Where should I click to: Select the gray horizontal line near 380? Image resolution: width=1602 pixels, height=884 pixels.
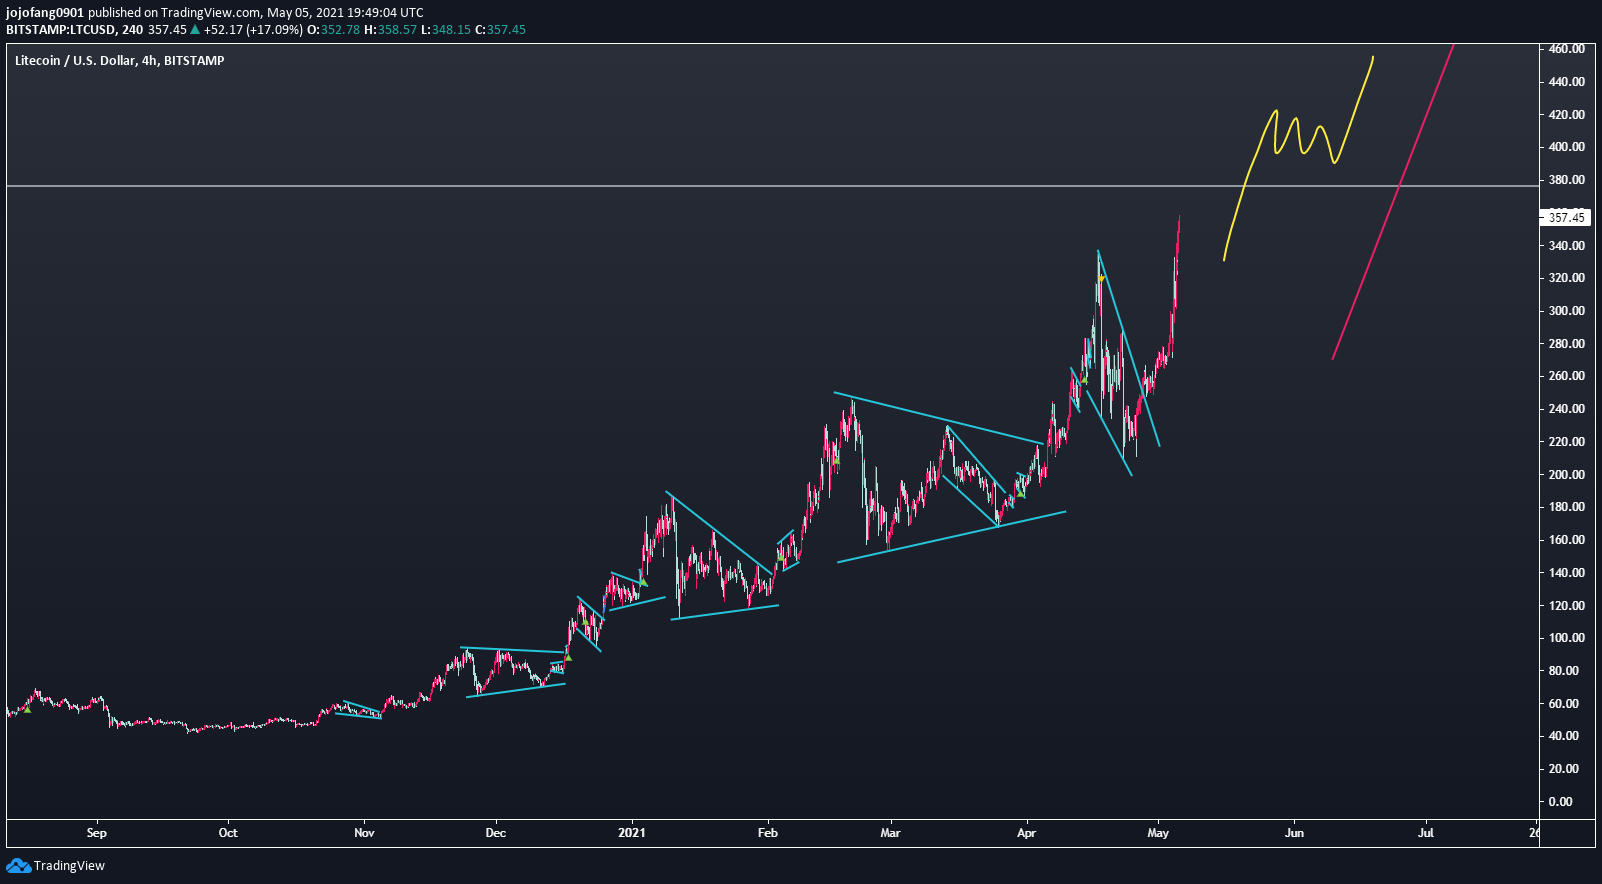[772, 186]
